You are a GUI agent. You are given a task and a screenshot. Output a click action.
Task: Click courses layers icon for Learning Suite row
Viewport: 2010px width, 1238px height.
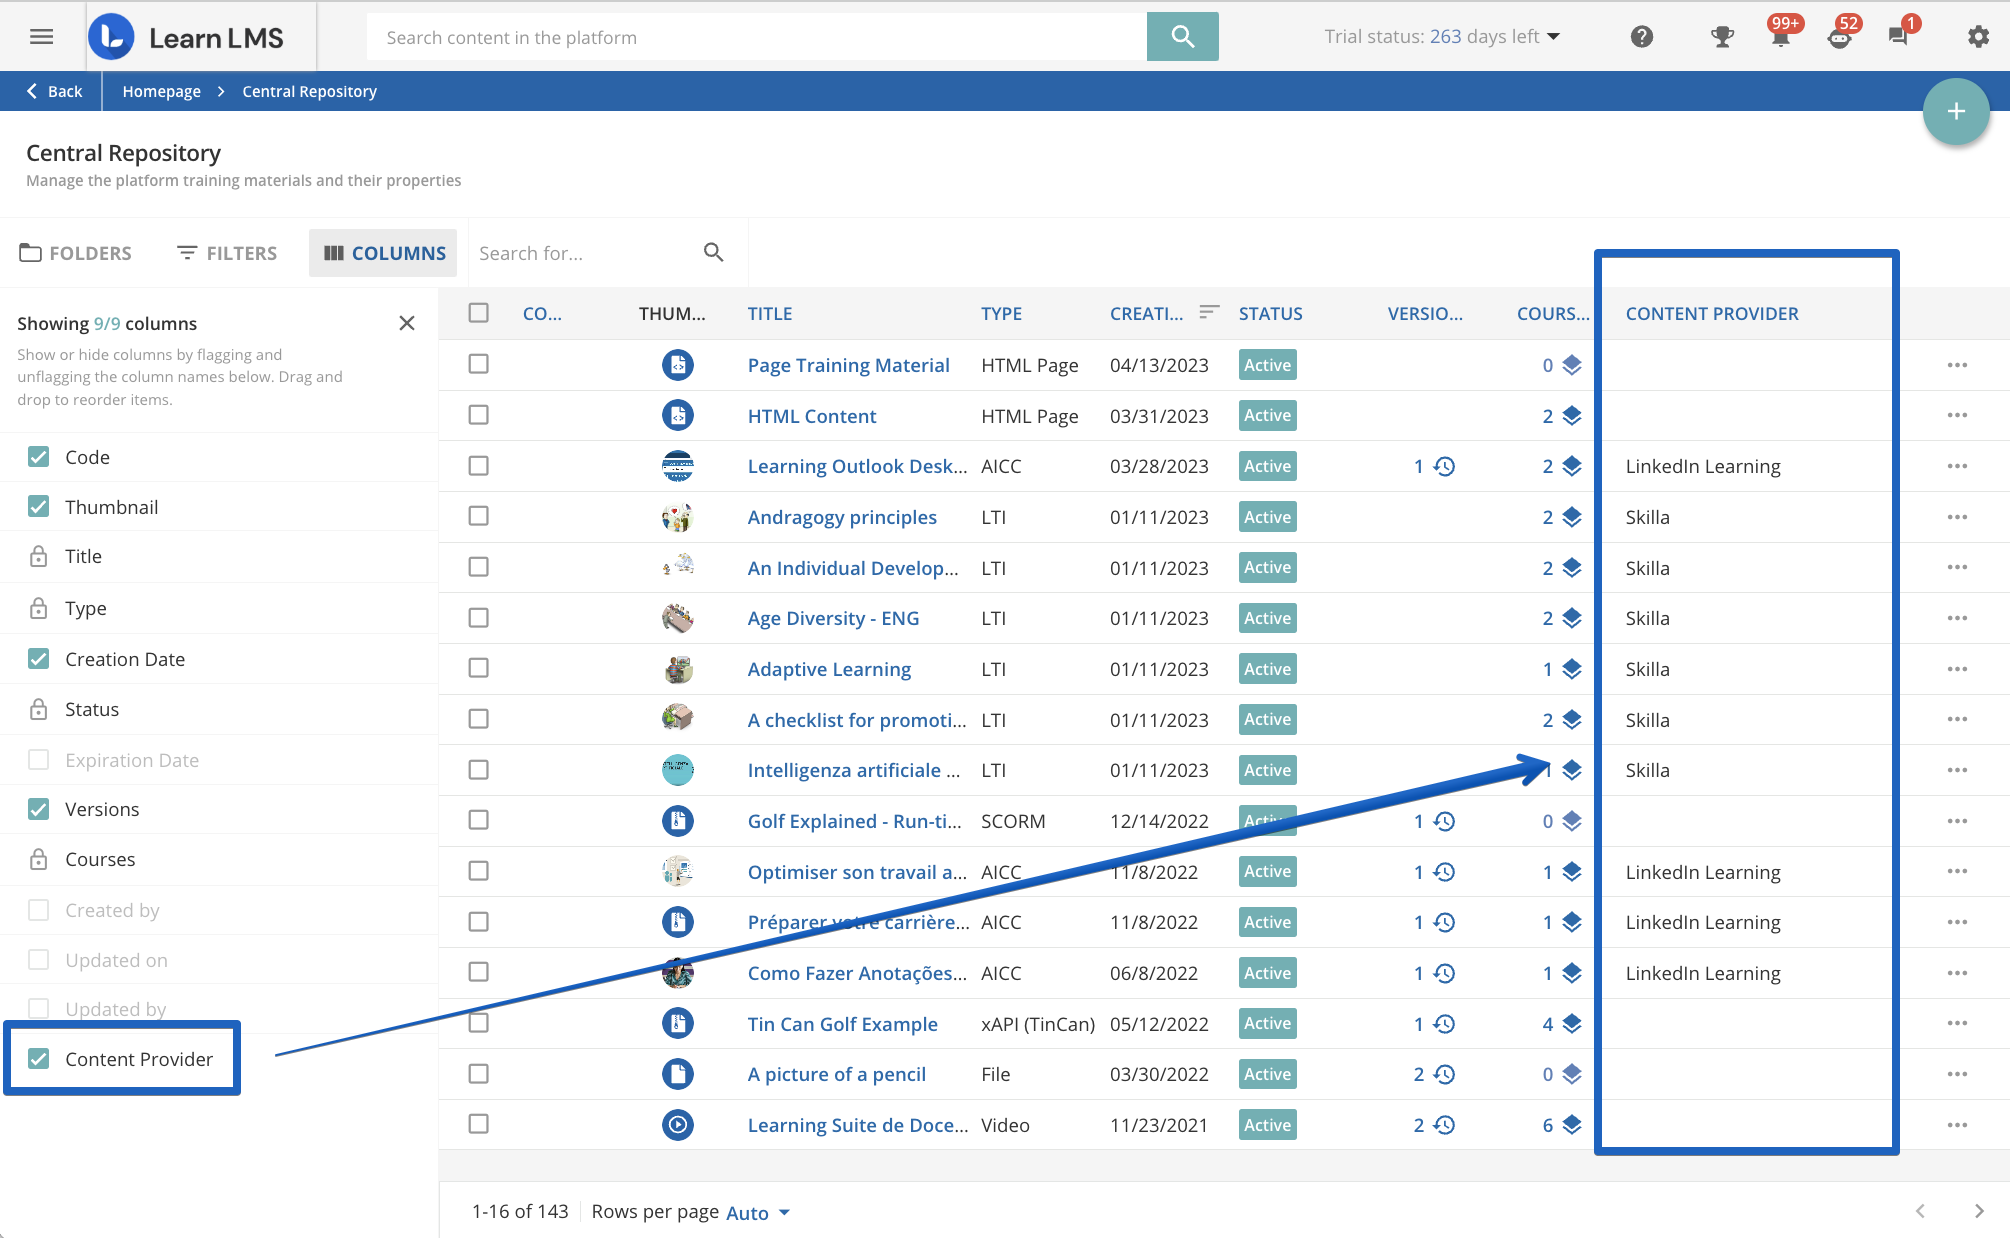pos(1572,1125)
